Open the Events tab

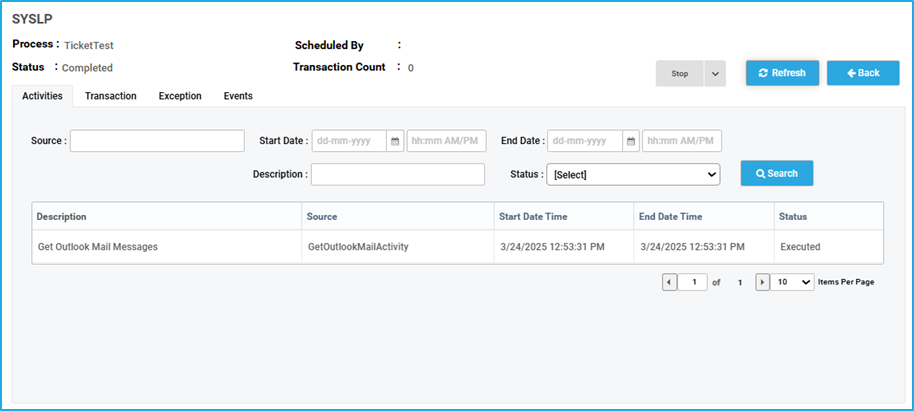[x=238, y=96]
